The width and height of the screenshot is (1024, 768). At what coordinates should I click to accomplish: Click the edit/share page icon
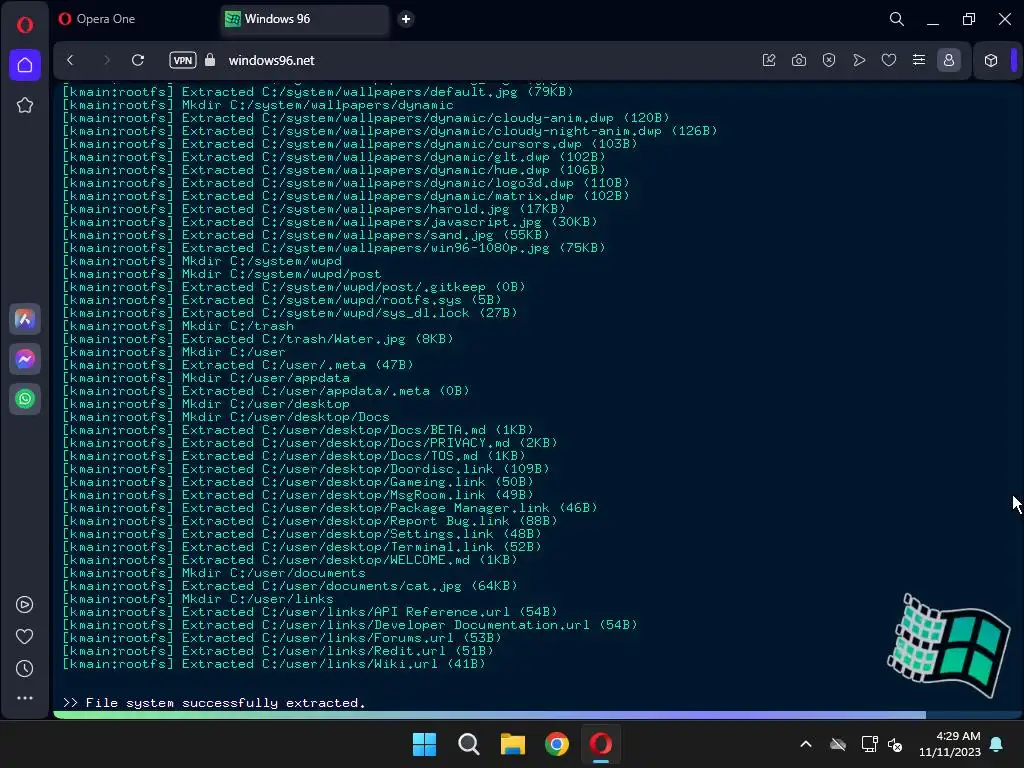point(769,60)
